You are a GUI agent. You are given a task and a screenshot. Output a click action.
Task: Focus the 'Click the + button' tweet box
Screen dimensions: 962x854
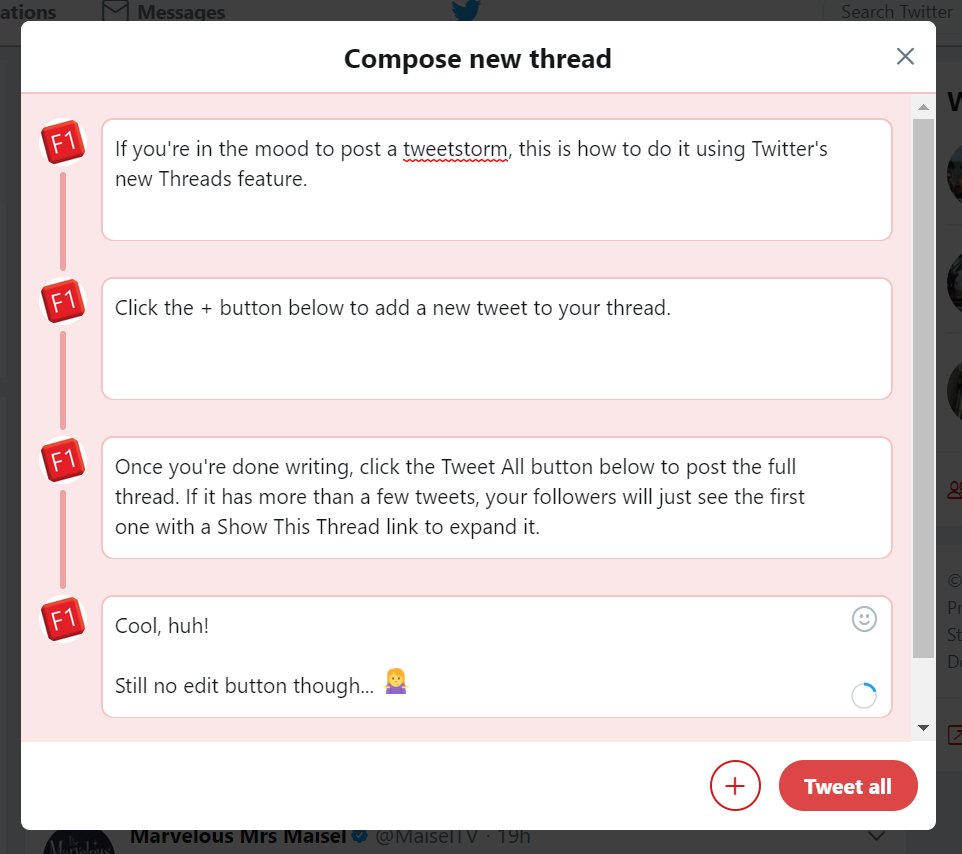496,339
